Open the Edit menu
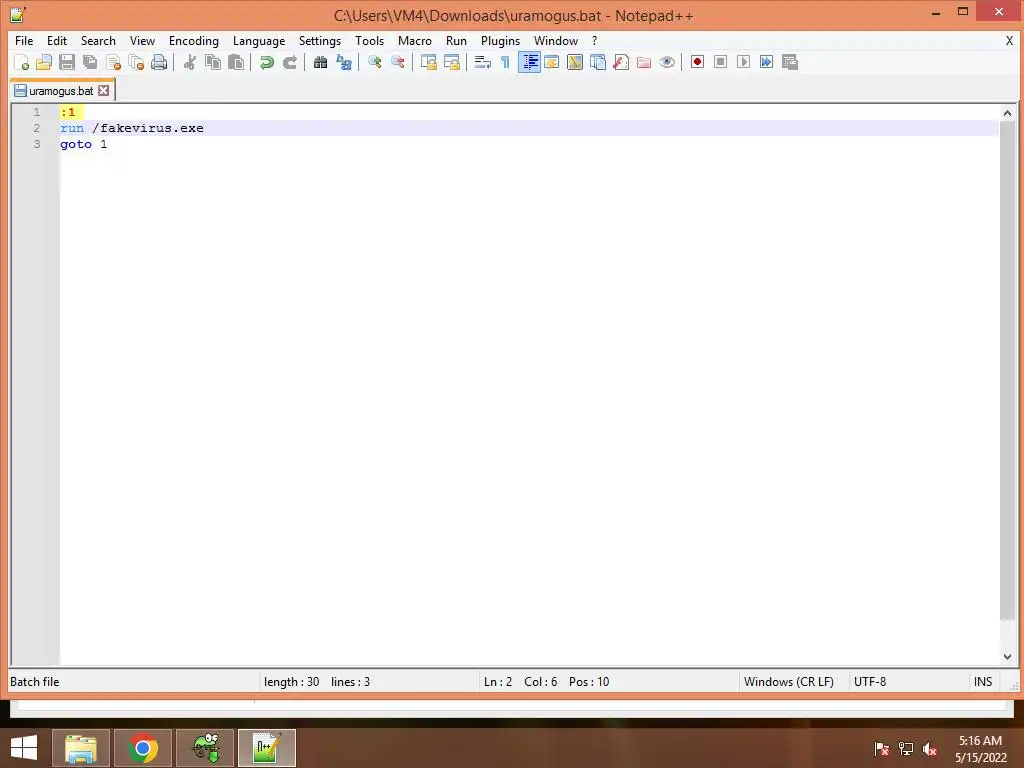Screen dimensions: 1024x768 click(57, 40)
